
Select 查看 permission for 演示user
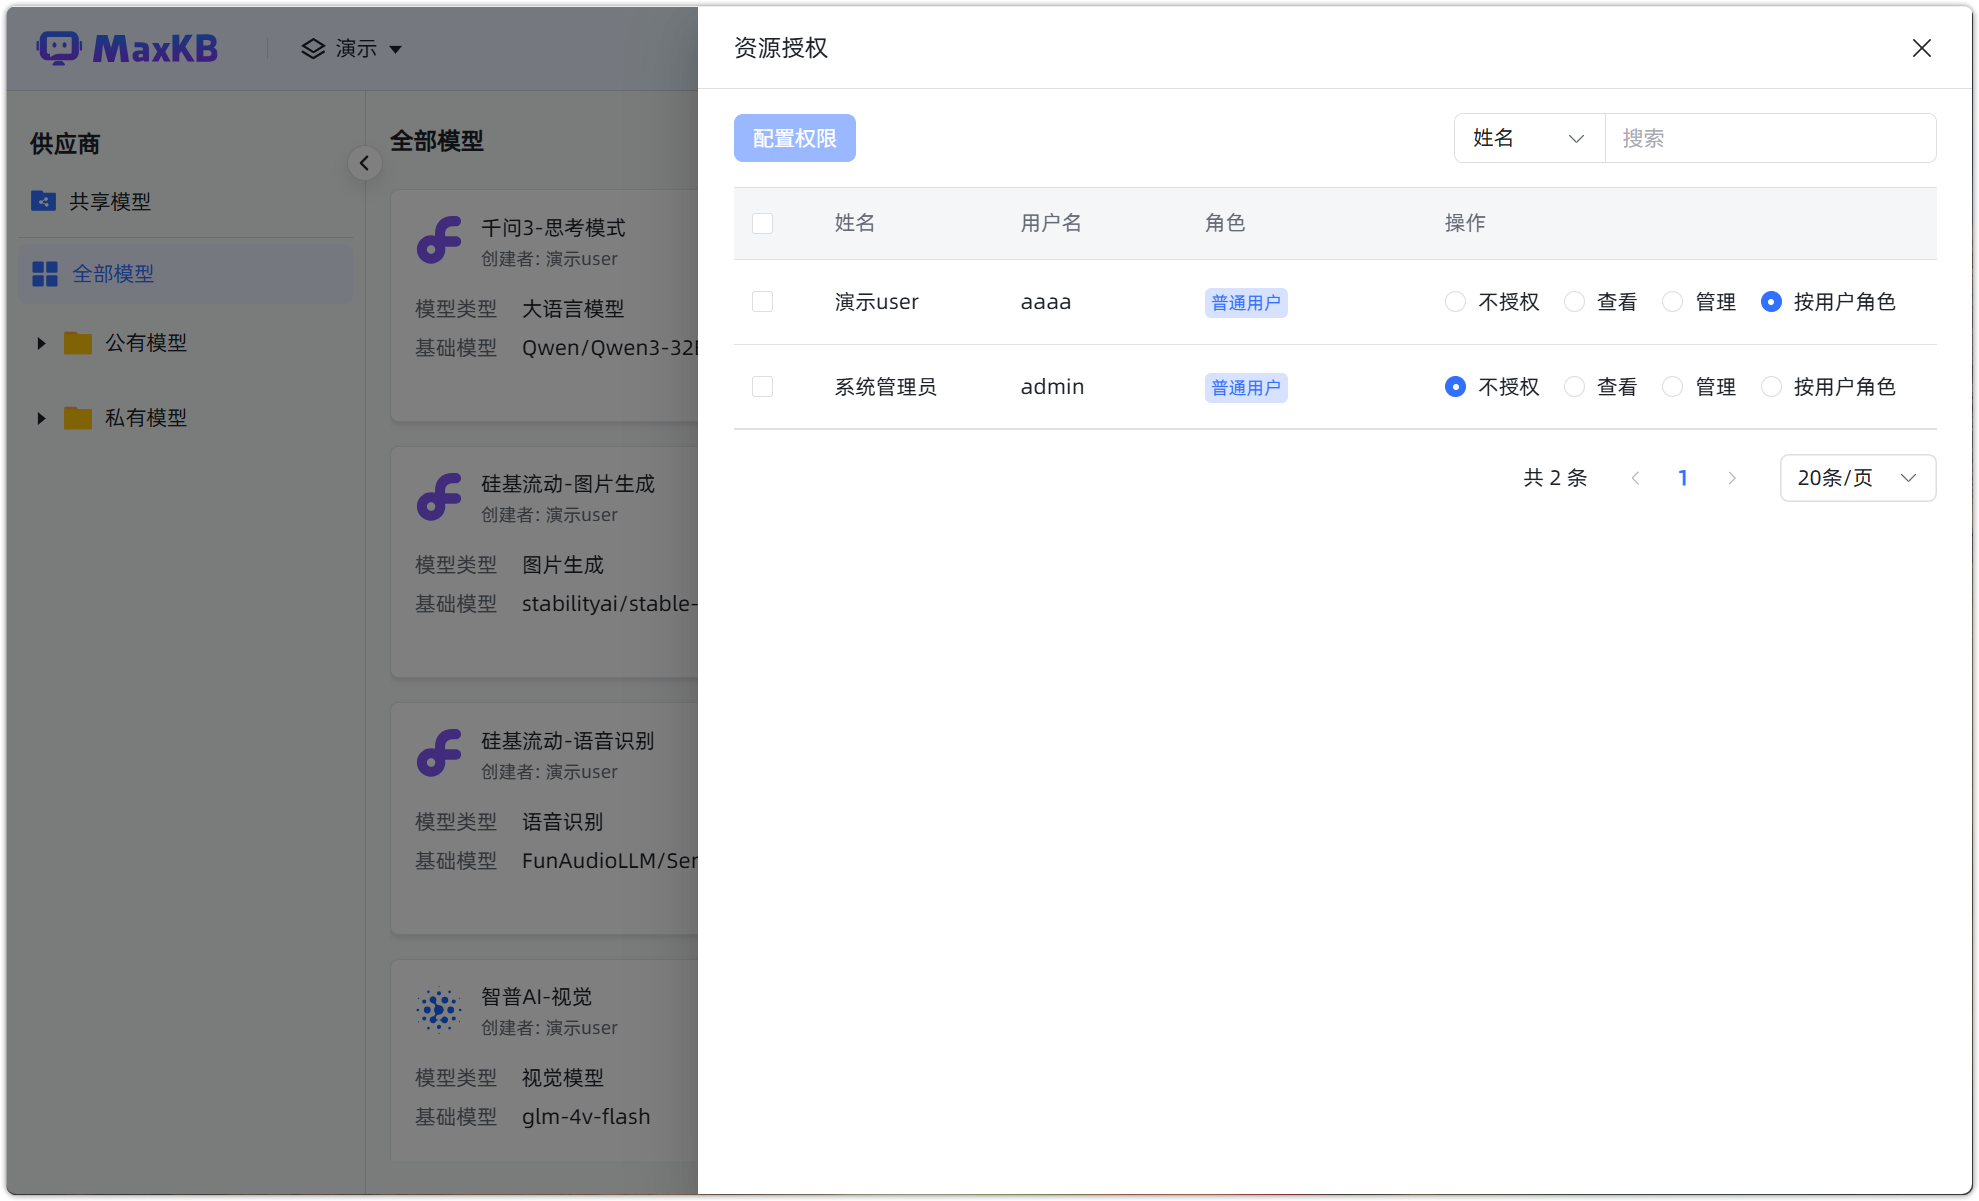coord(1574,301)
